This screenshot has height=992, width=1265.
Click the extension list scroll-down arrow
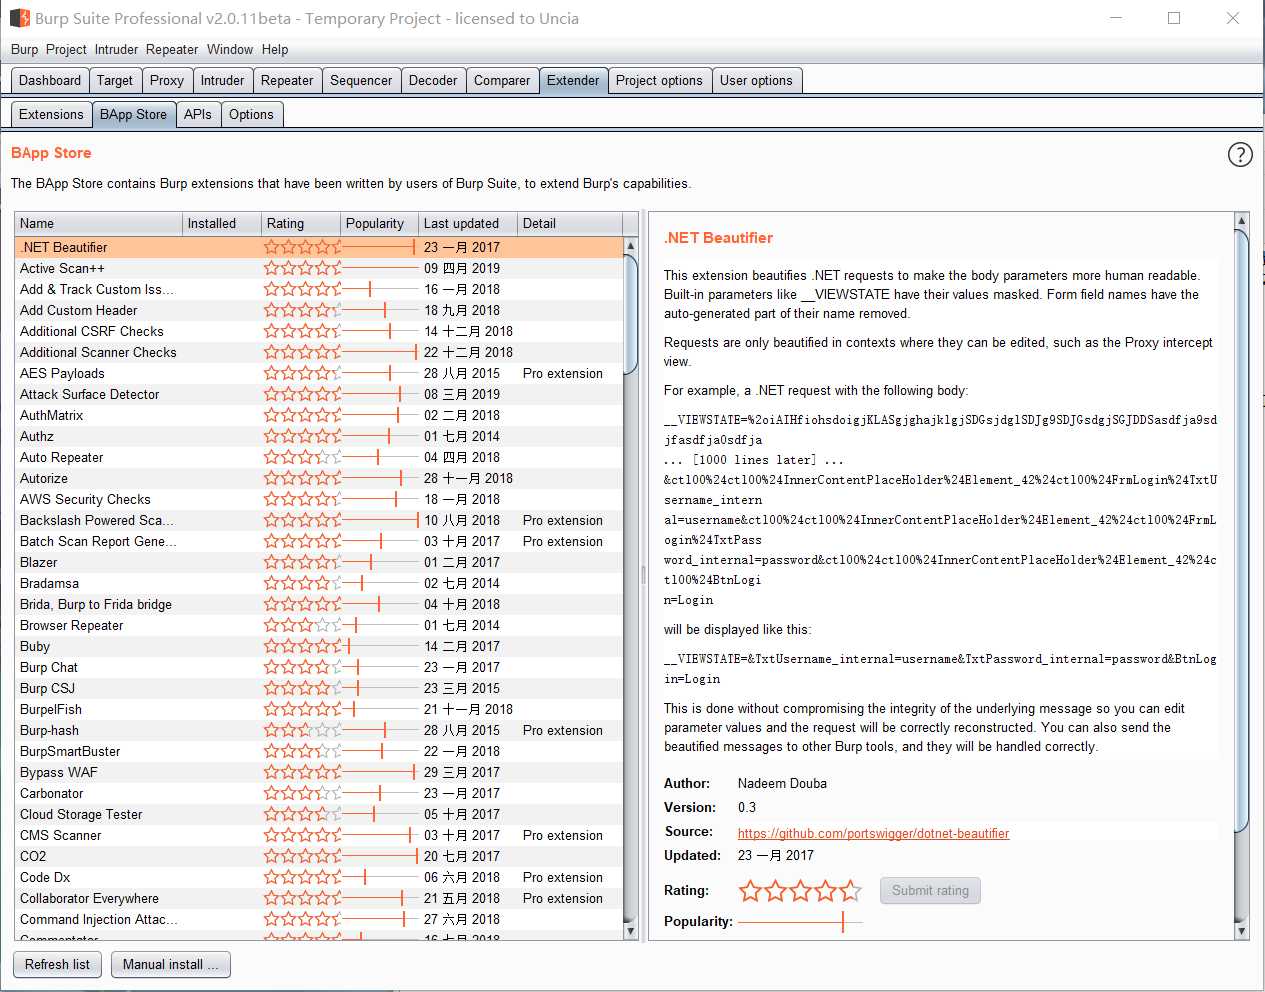pos(630,930)
